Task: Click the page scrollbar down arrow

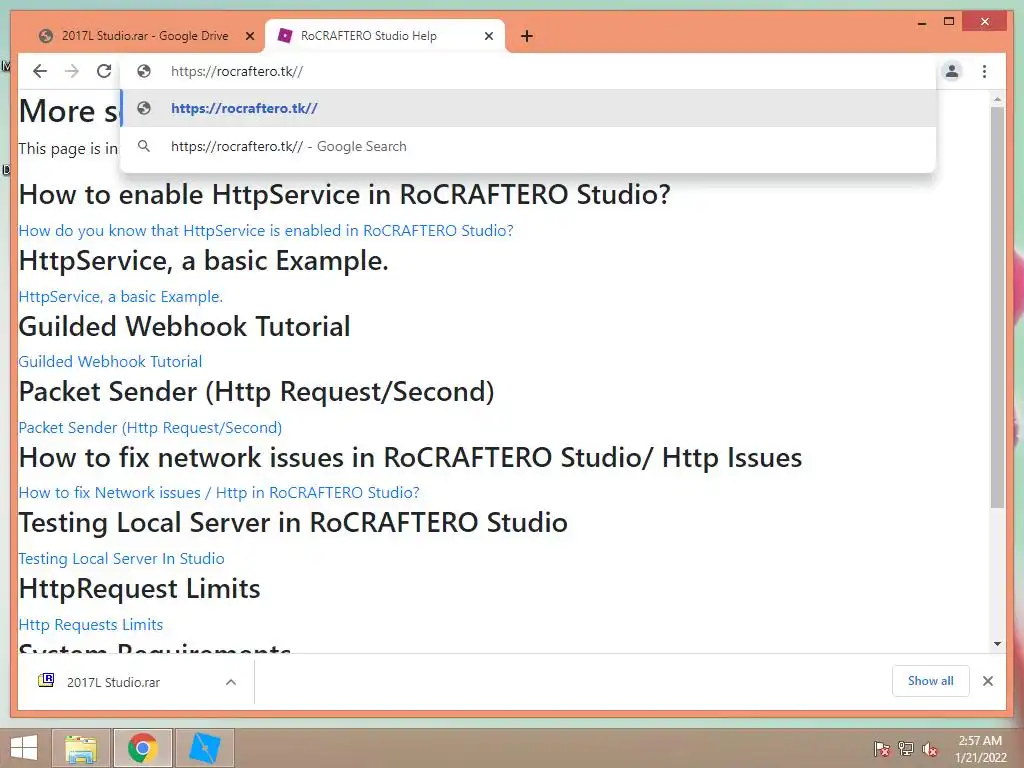Action: tap(997, 644)
